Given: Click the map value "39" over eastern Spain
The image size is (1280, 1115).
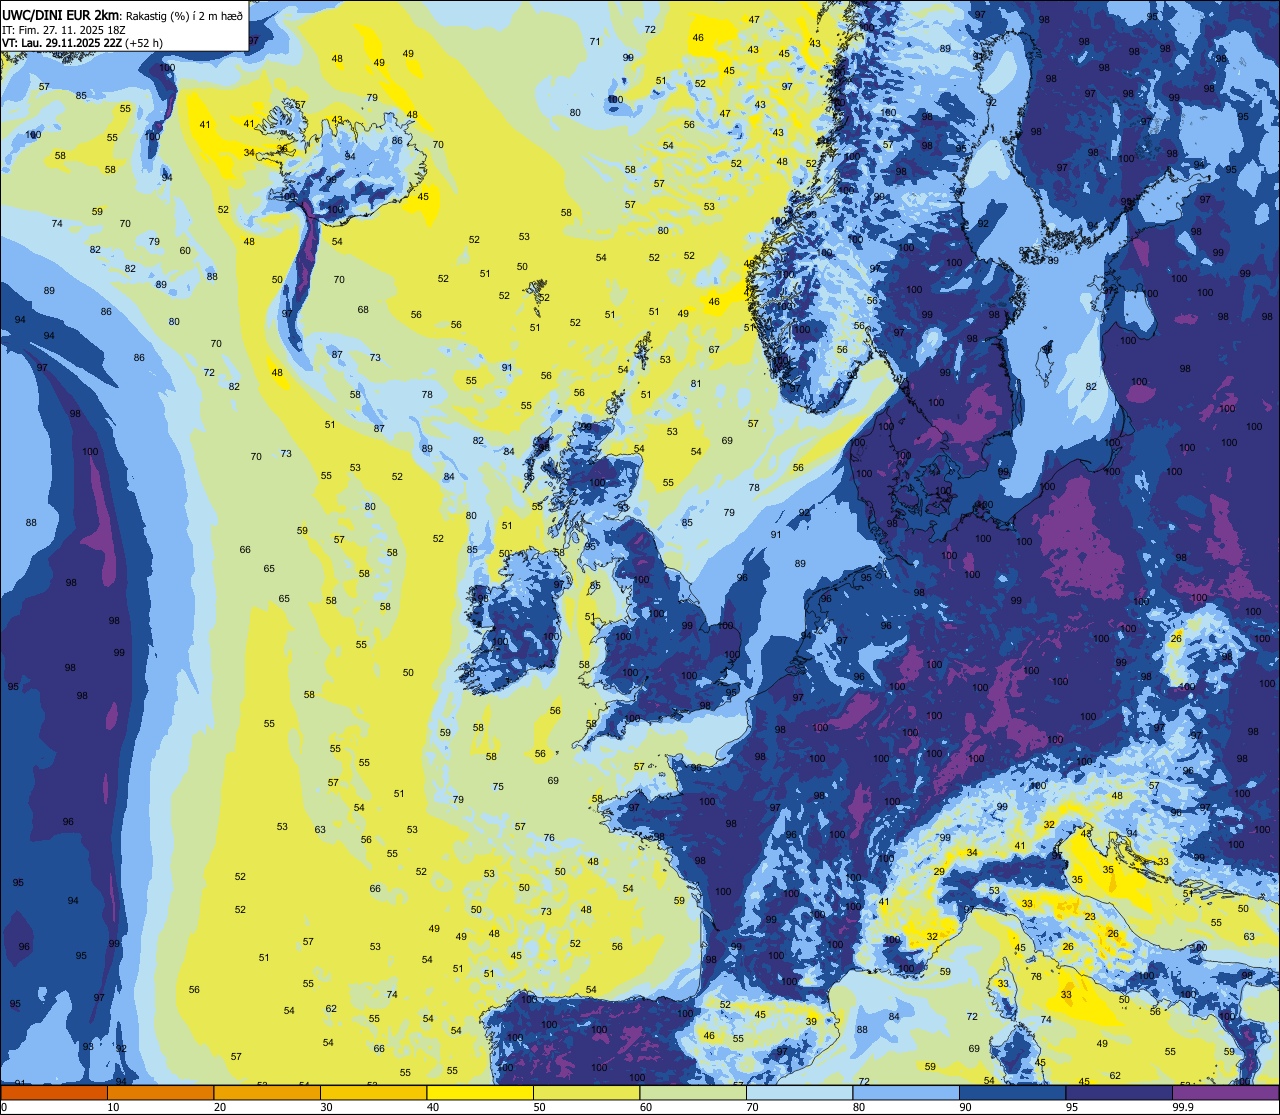Looking at the screenshot, I should (x=812, y=1021).
